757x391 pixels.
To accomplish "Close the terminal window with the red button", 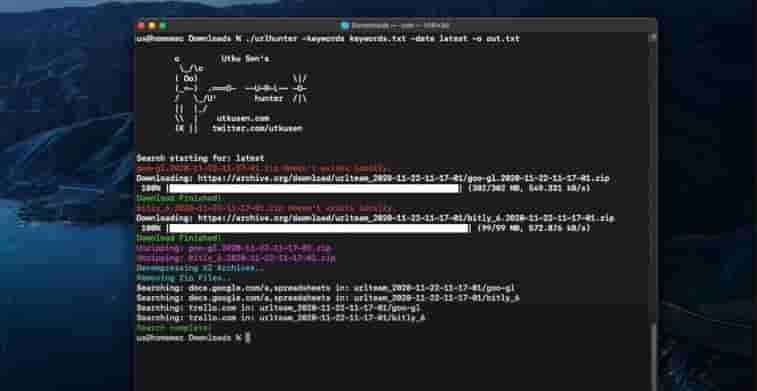I will [x=141, y=26].
